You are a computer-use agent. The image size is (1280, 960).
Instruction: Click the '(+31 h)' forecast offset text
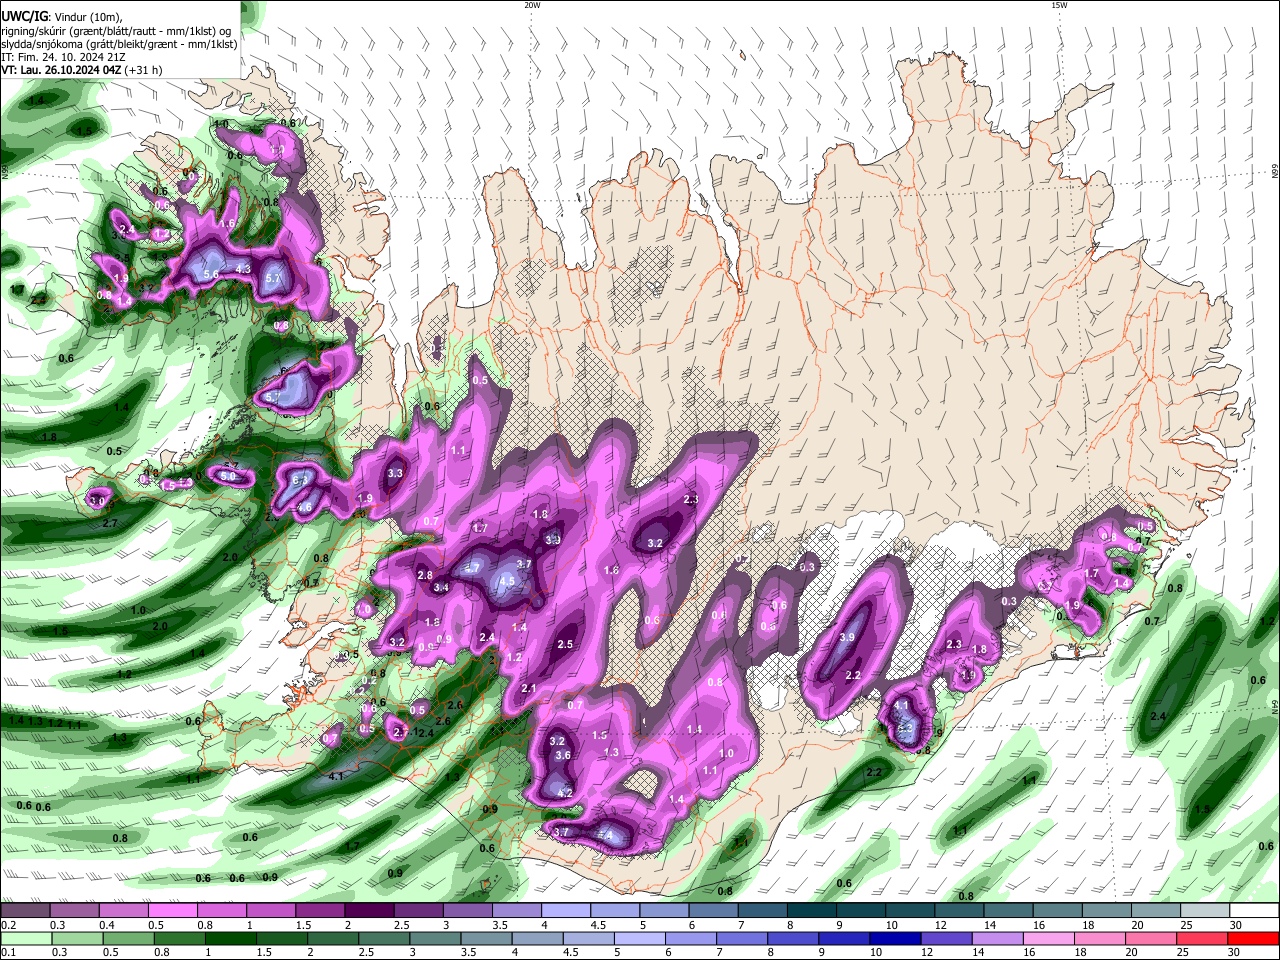point(144,70)
